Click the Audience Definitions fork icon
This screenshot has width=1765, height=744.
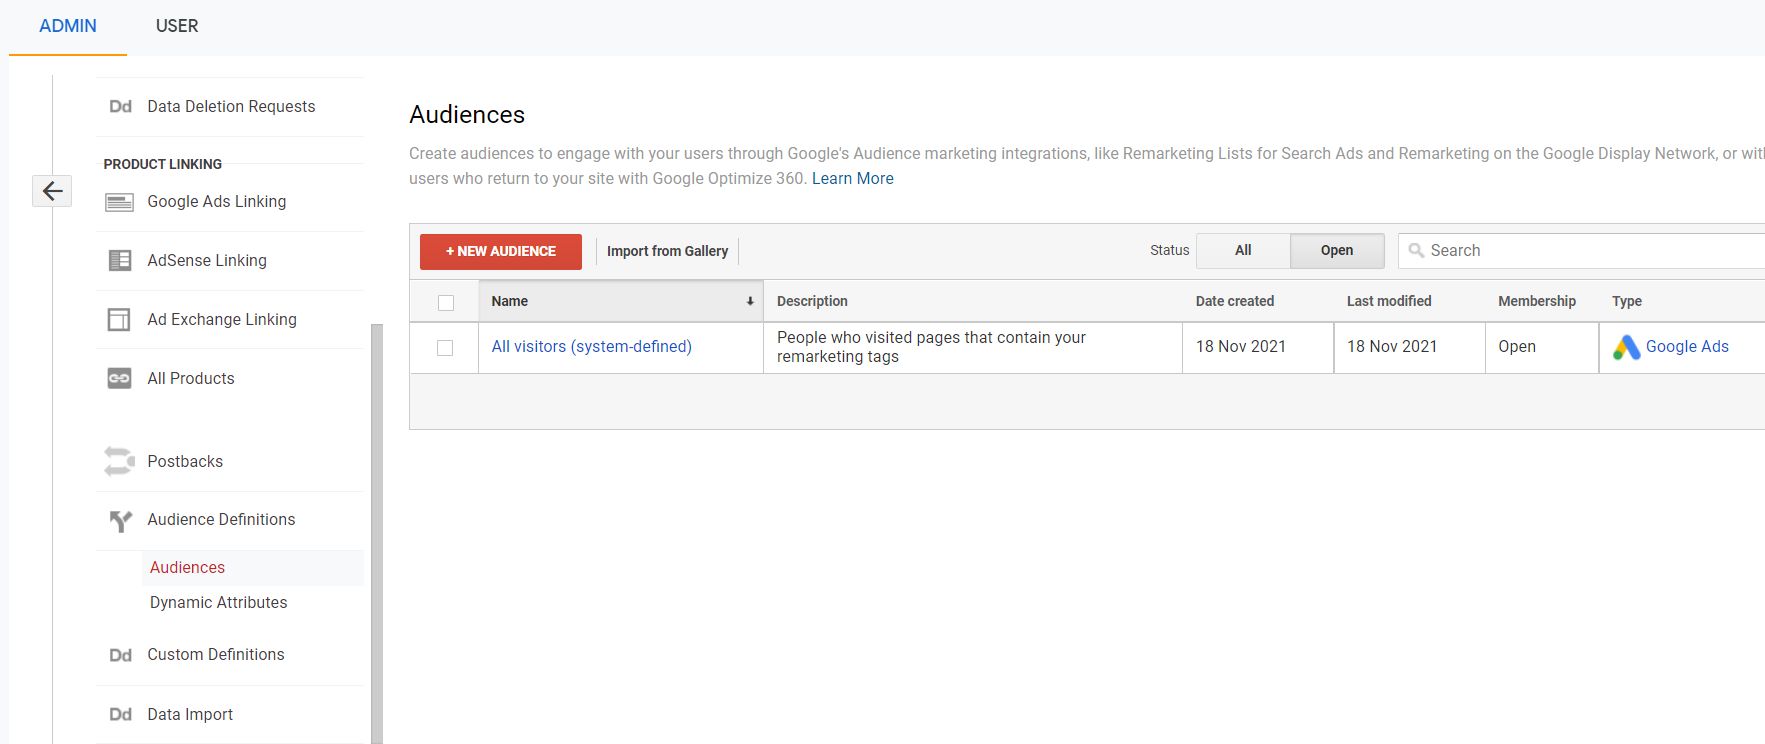coord(120,520)
